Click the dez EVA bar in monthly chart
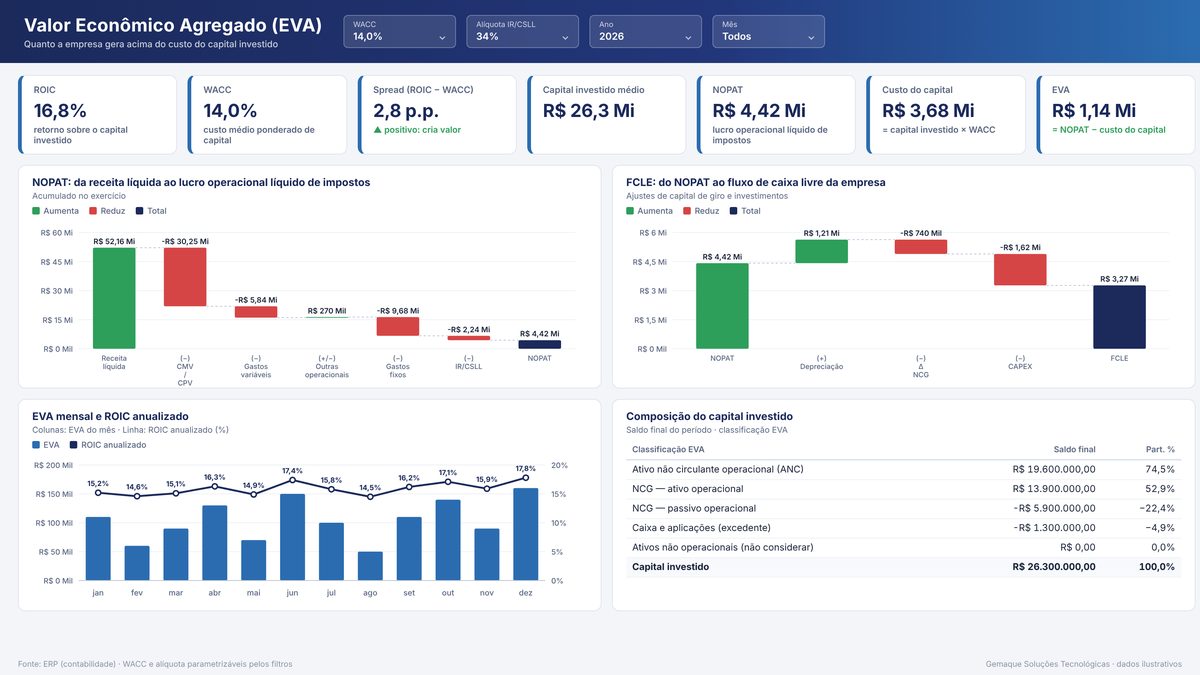This screenshot has width=1200, height=675. (526, 534)
